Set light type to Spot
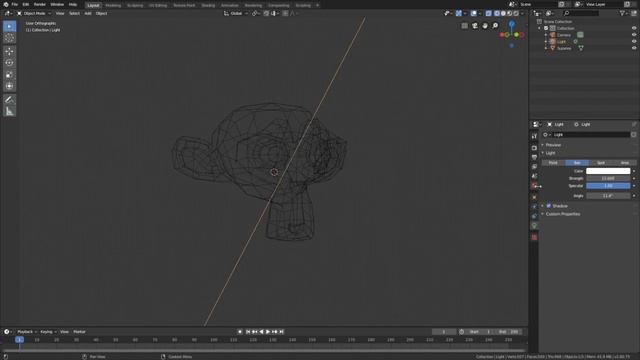This screenshot has height=360, width=640. click(x=601, y=162)
